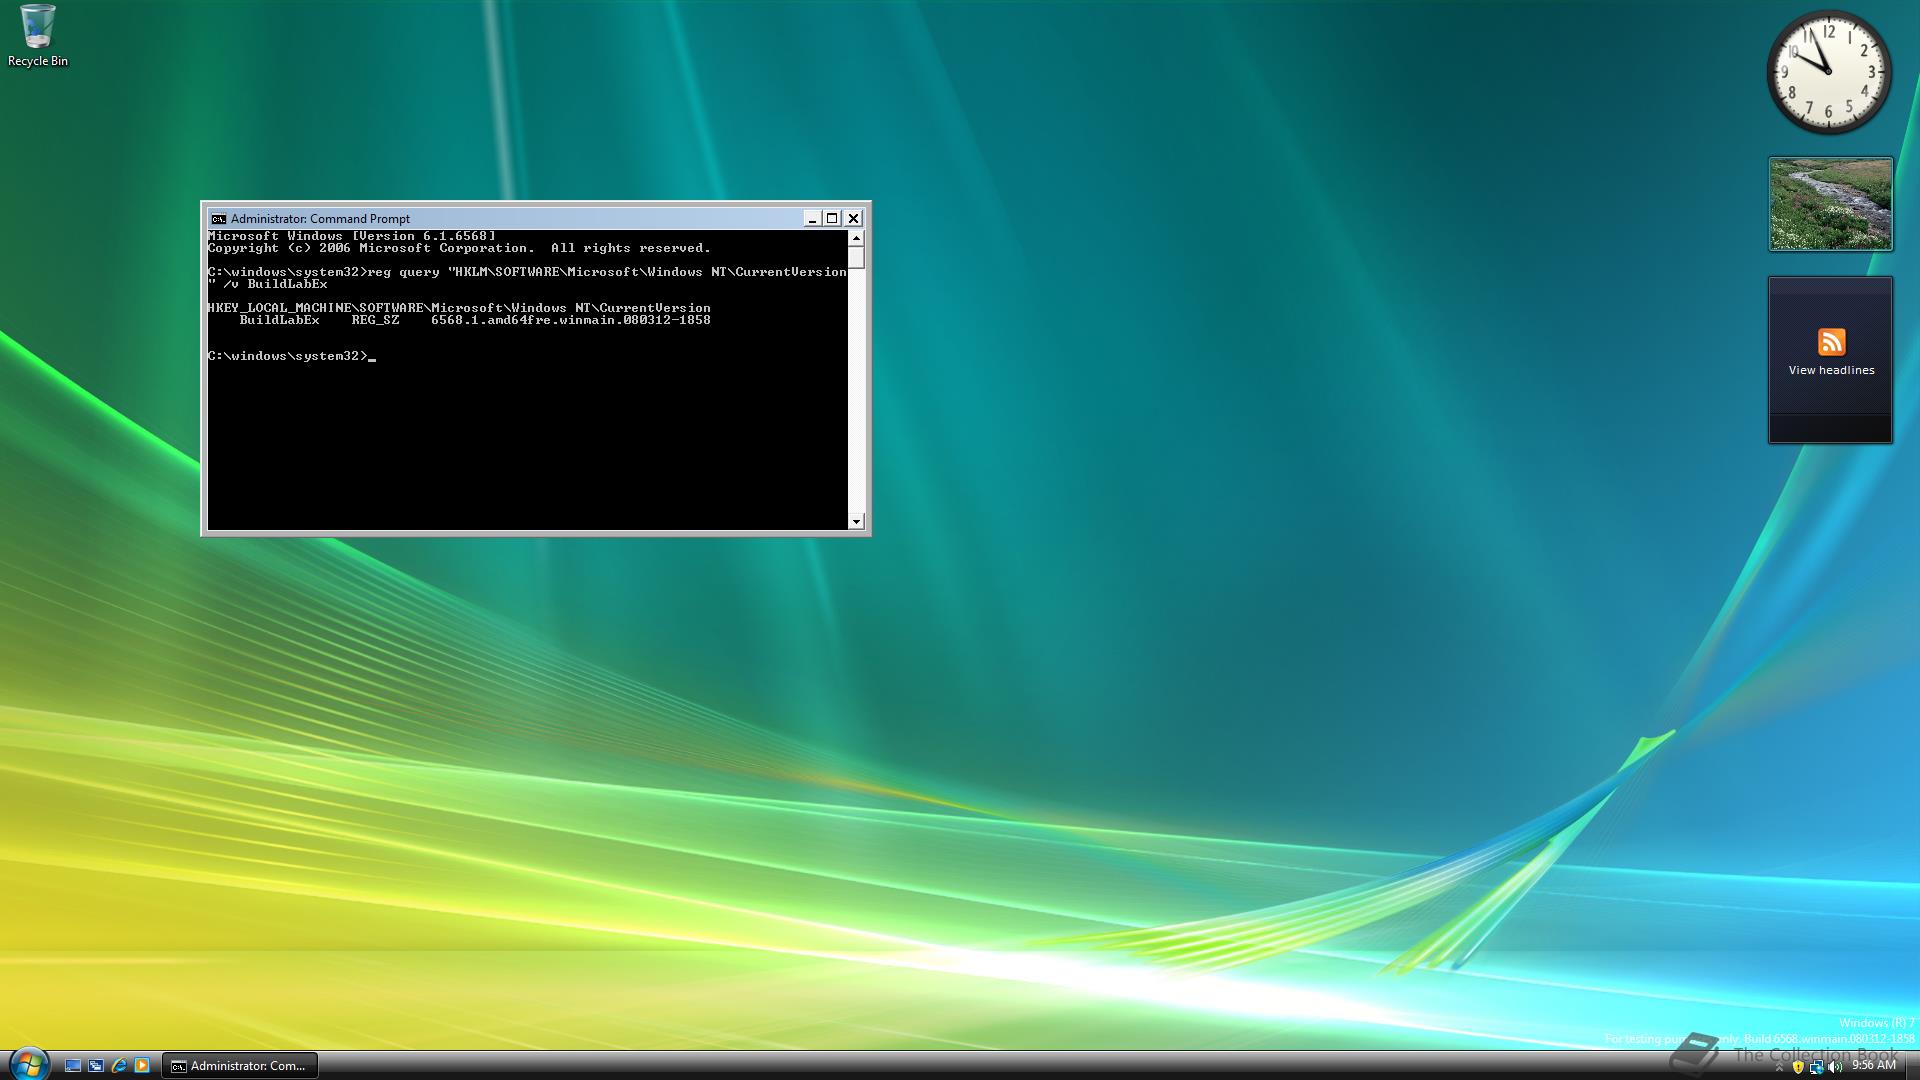Click the HKEY_LOCAL_MACHINE output line
The height and width of the screenshot is (1080, 1920).
pos(459,308)
